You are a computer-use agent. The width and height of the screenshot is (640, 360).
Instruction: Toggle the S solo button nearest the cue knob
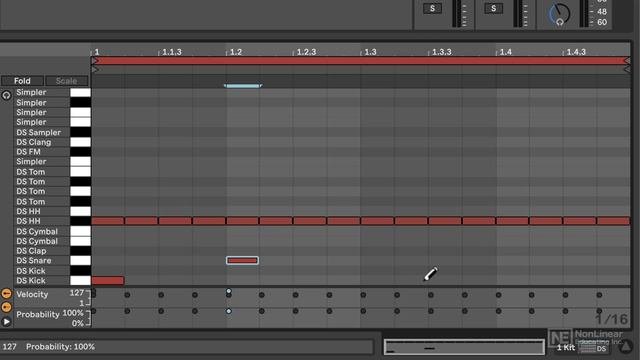(493, 8)
